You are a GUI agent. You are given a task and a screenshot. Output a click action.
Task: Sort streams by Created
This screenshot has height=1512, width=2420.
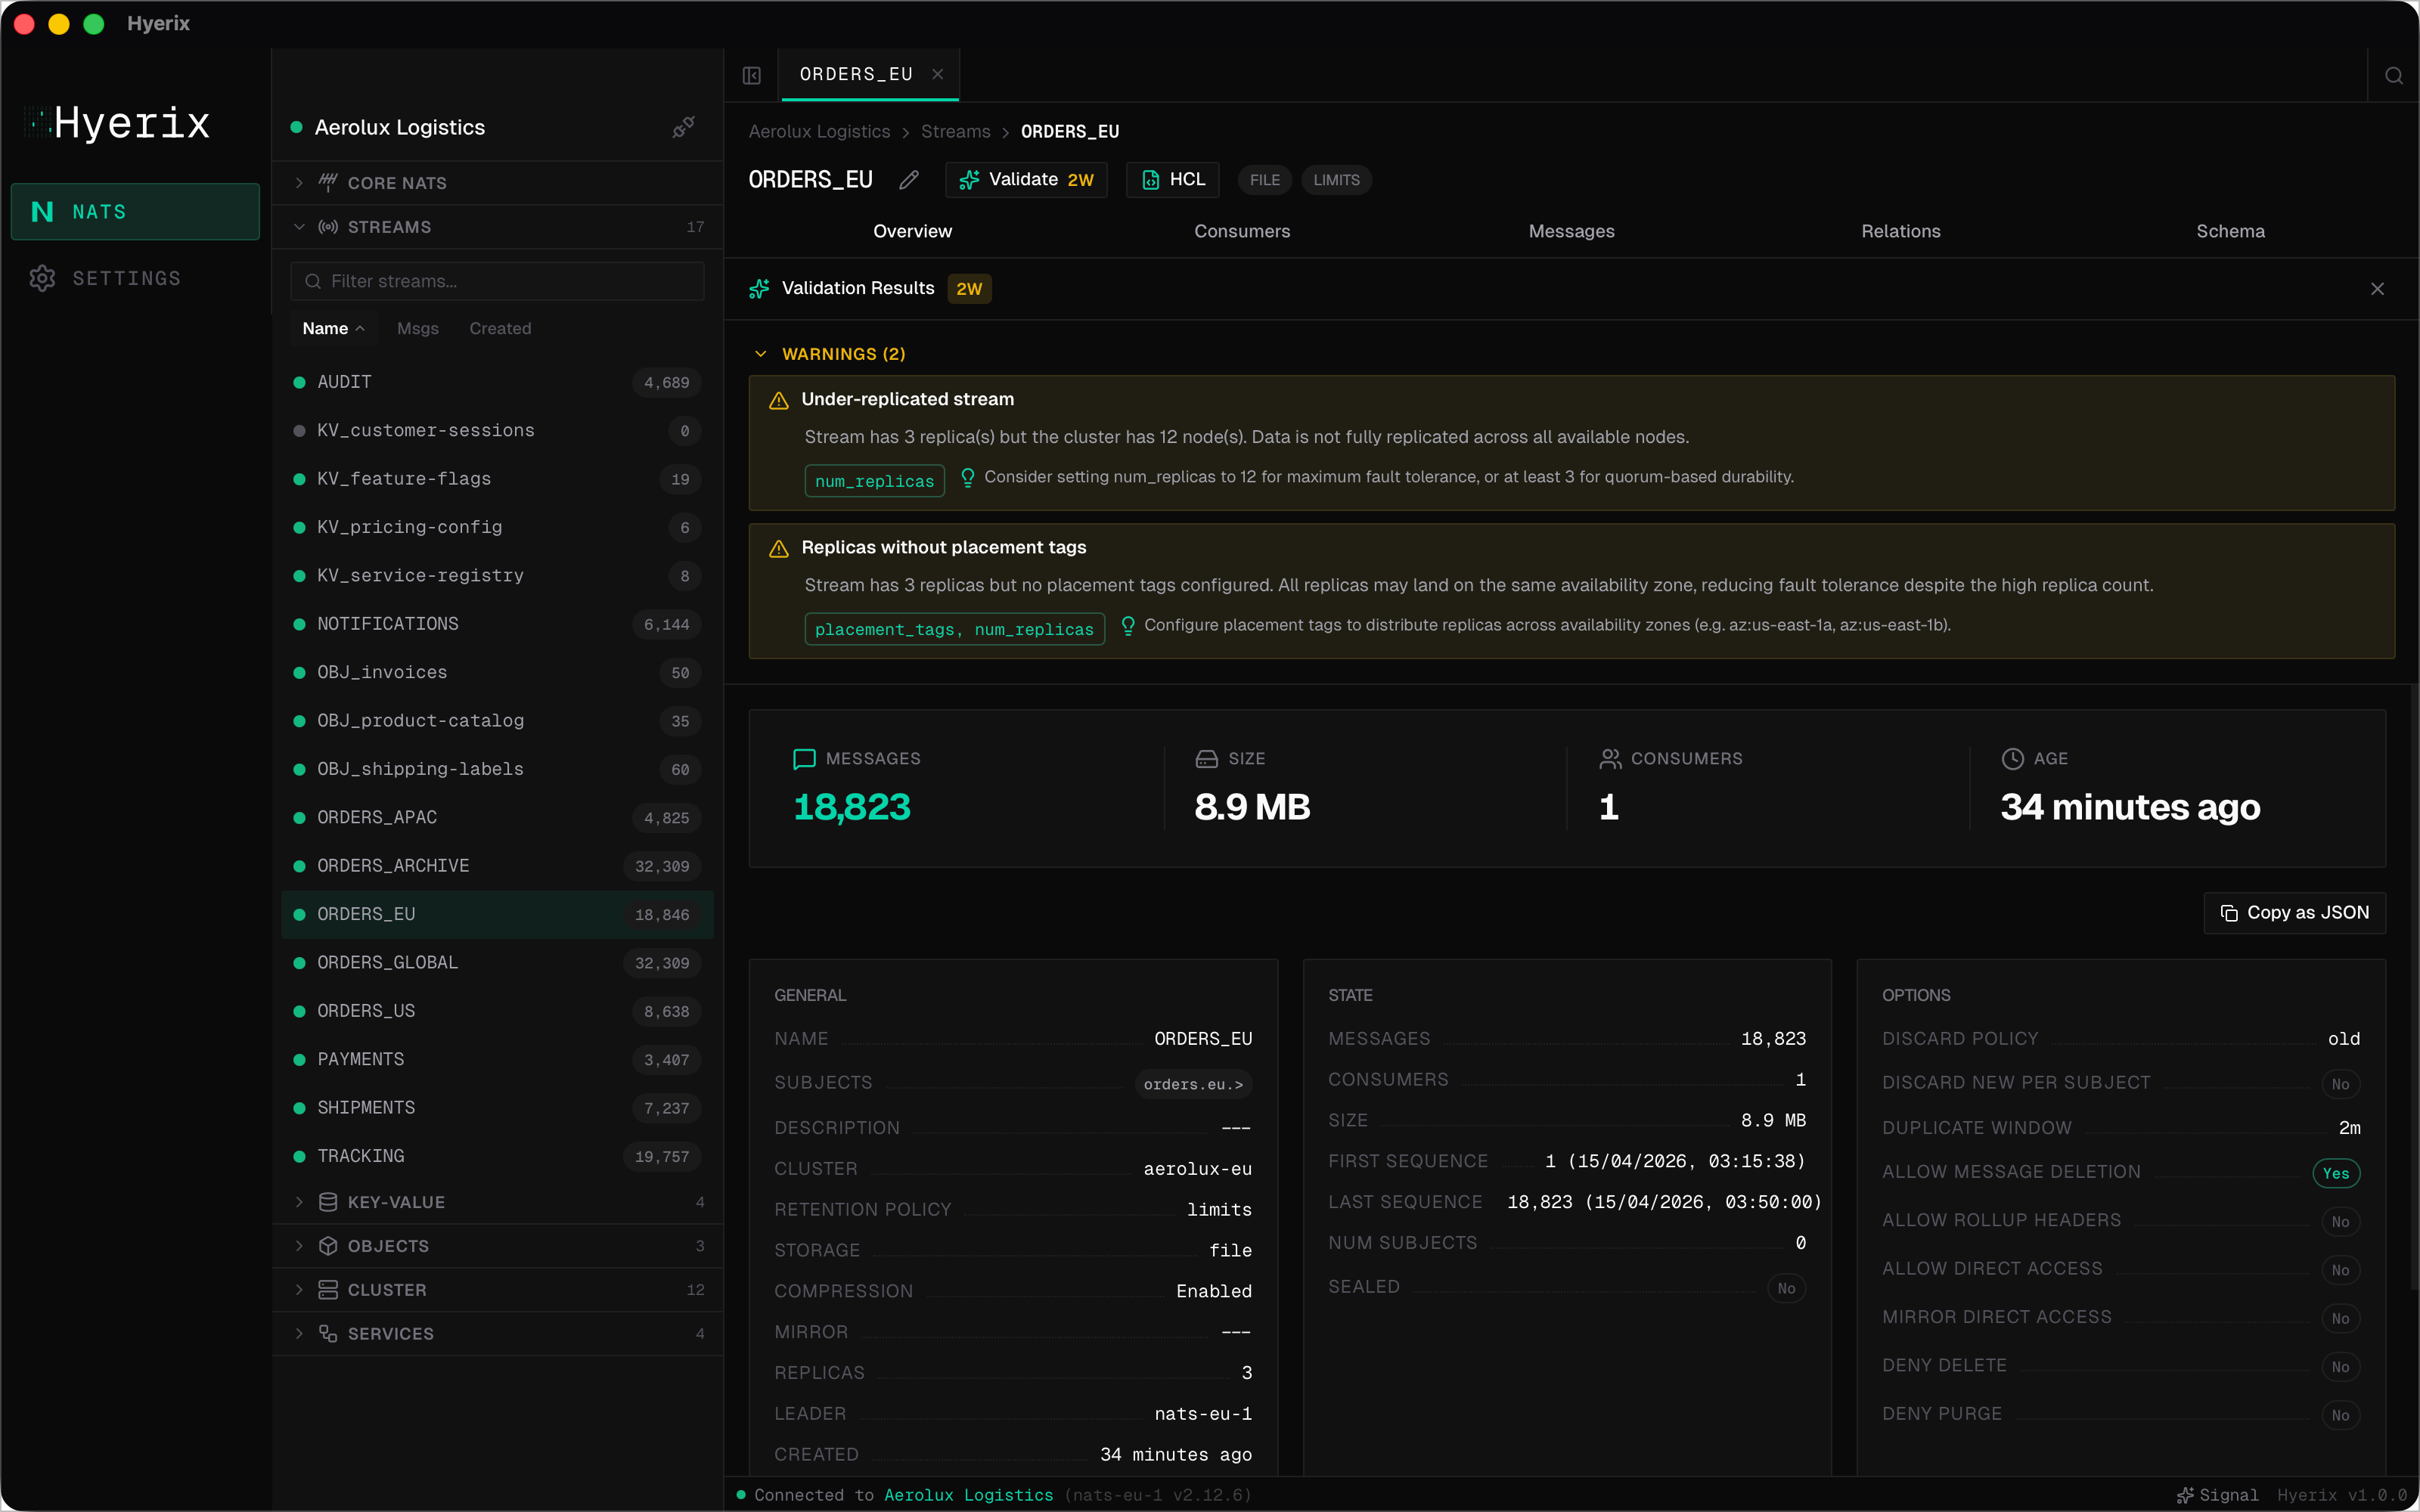[x=500, y=328]
